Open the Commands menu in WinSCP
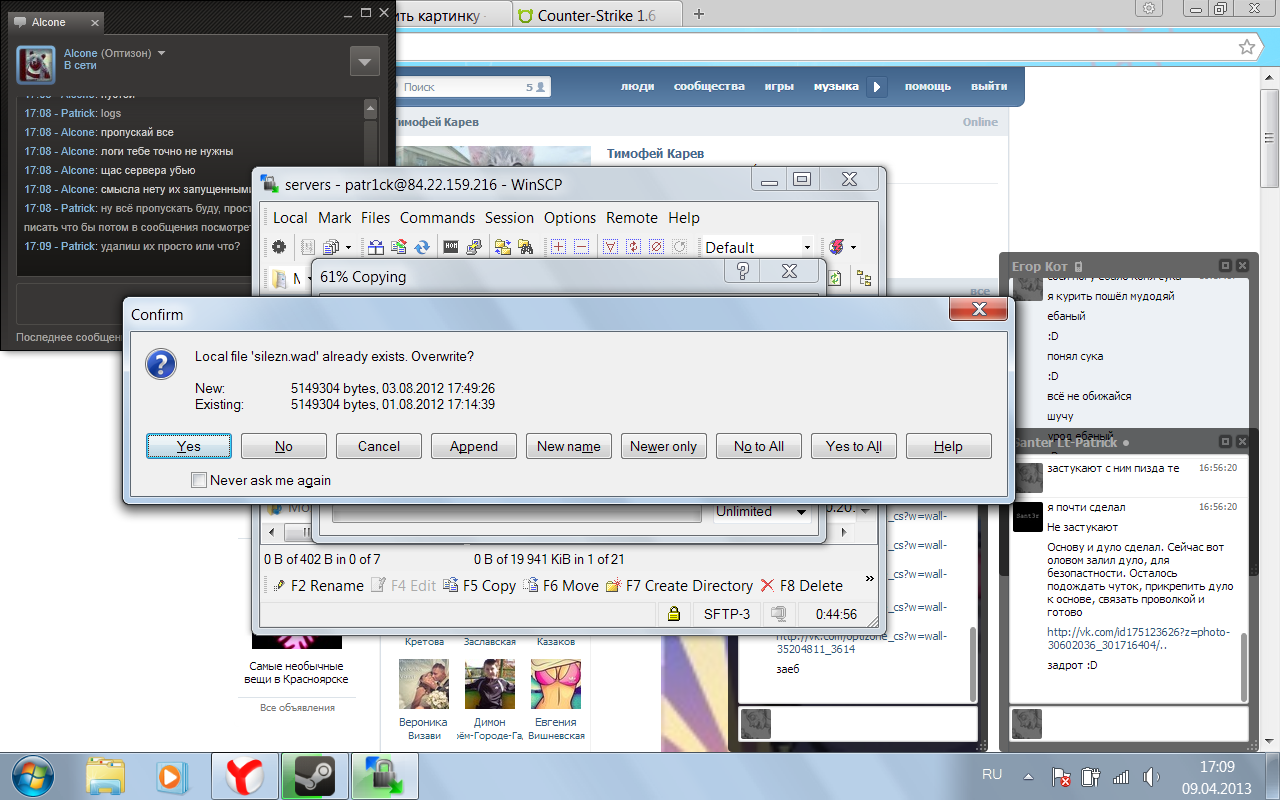 pyautogui.click(x=437, y=218)
